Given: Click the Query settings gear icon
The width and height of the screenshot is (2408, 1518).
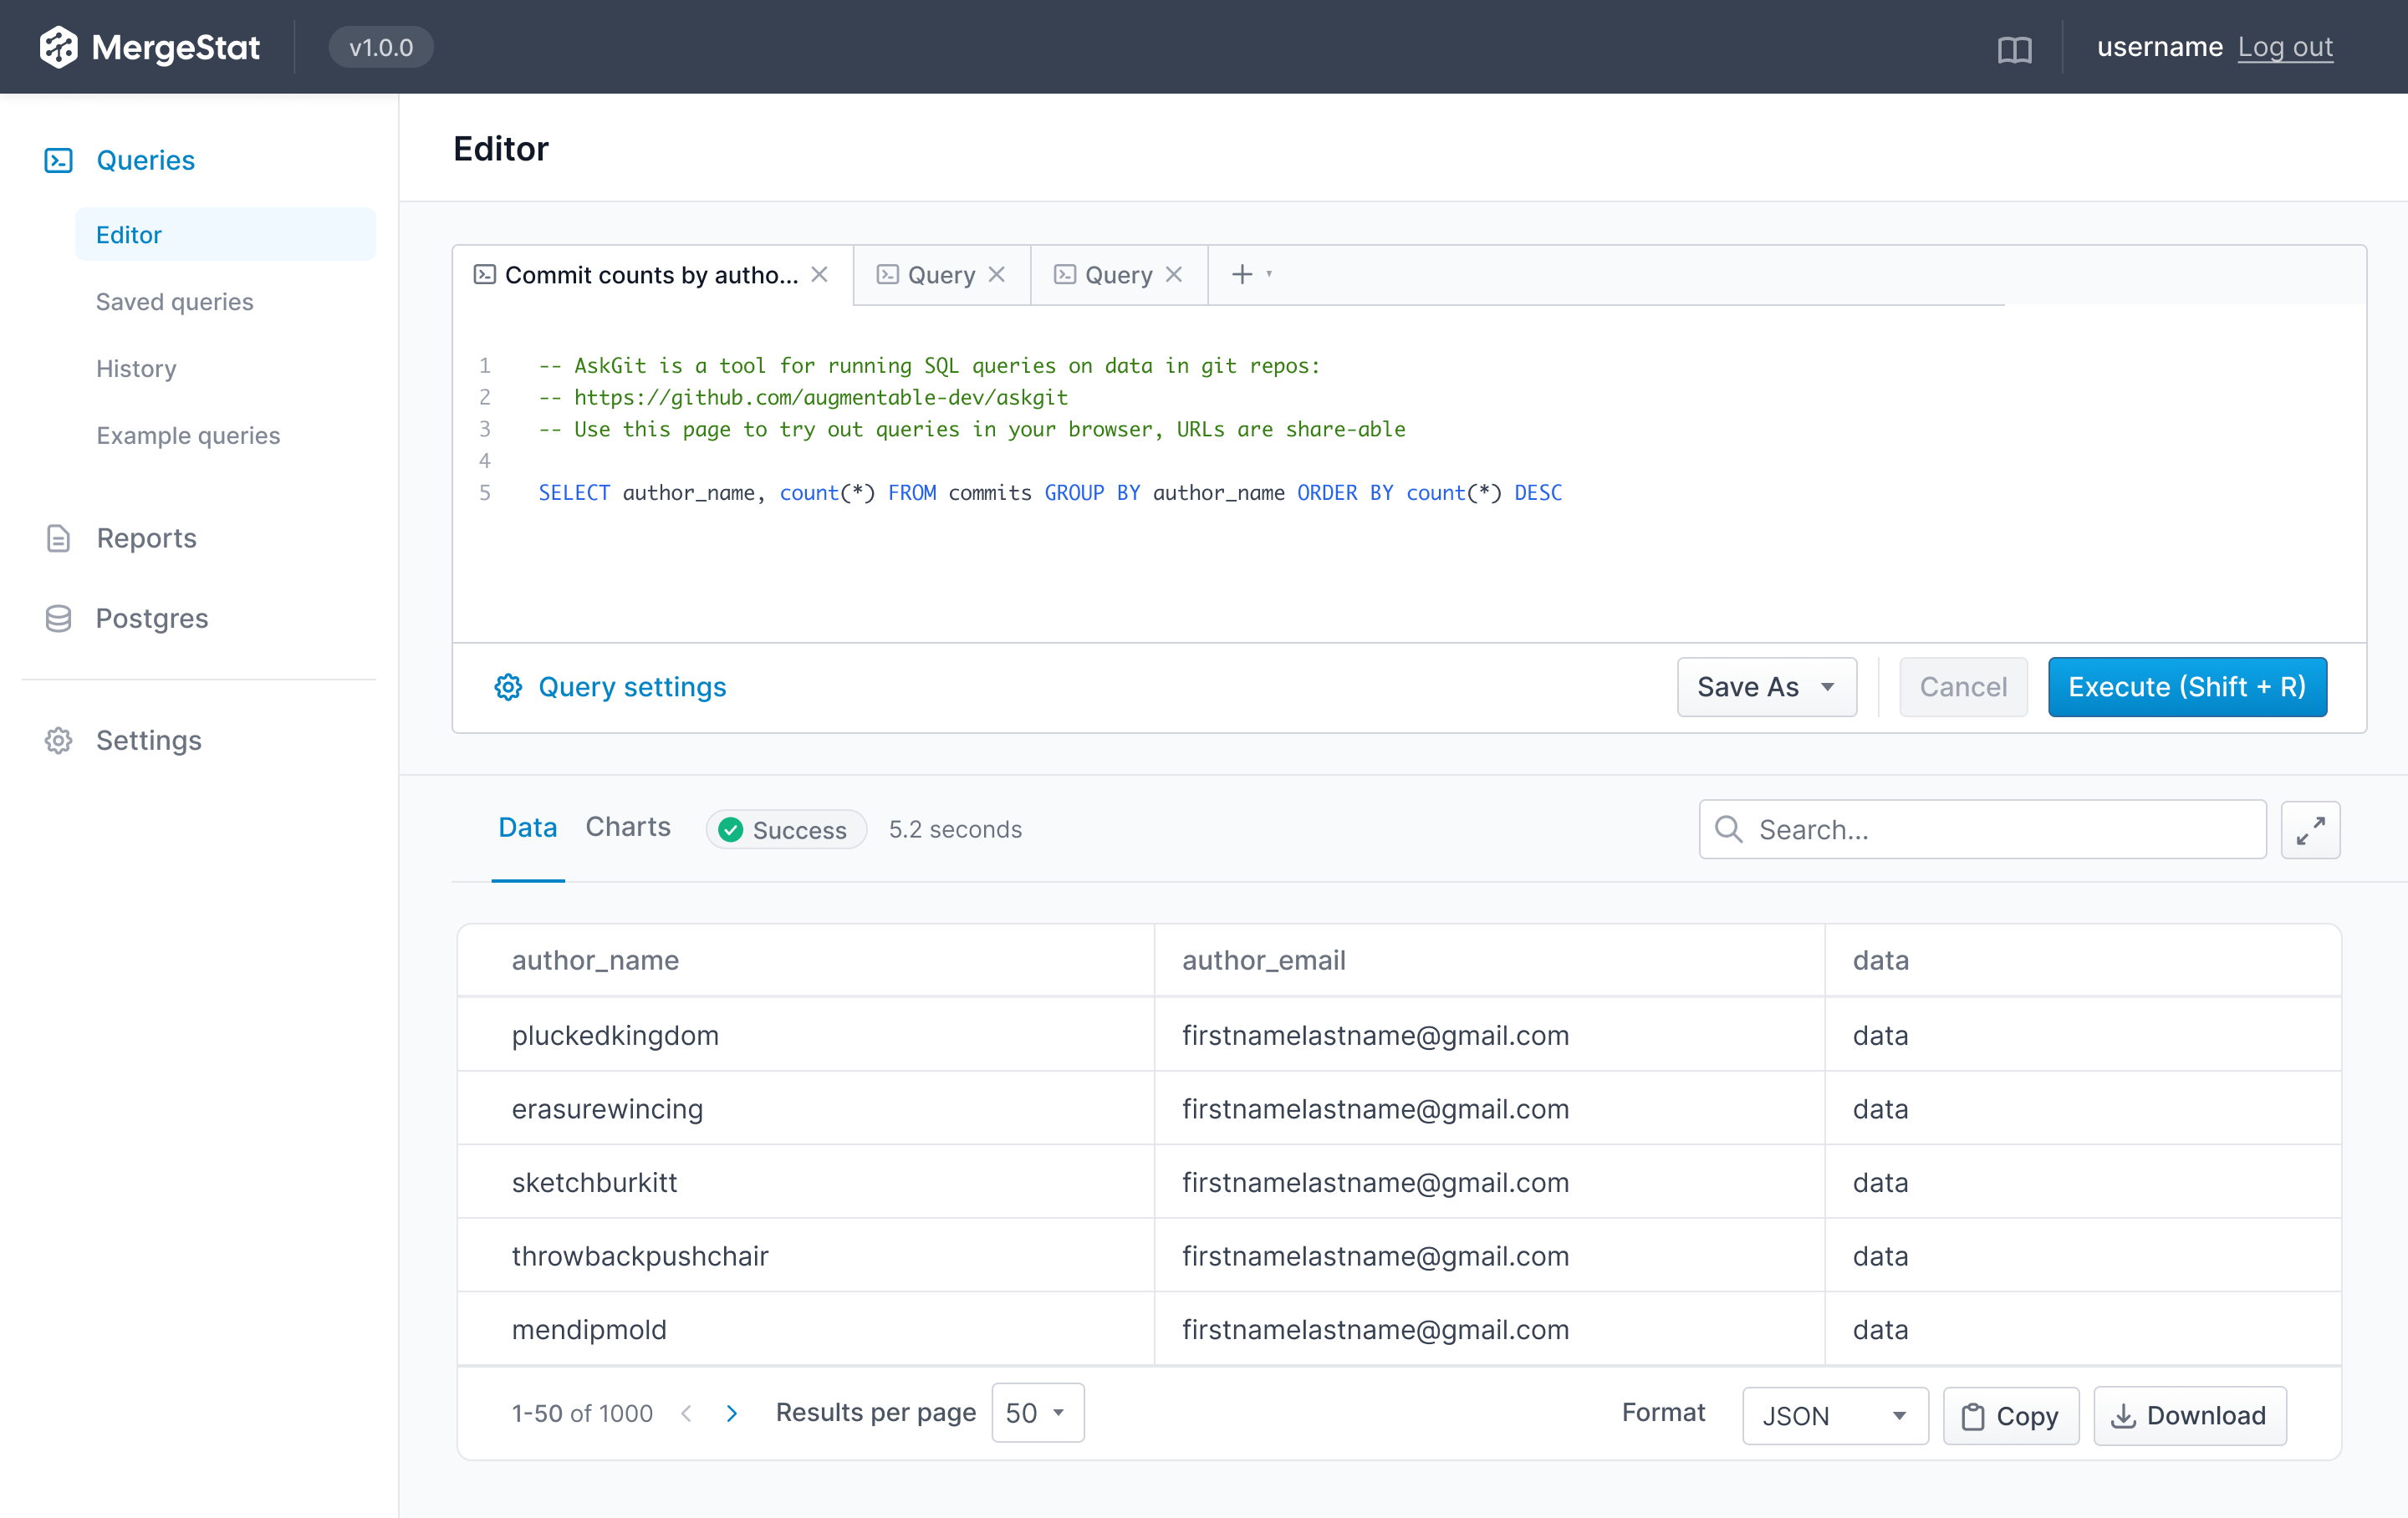Looking at the screenshot, I should point(507,687).
